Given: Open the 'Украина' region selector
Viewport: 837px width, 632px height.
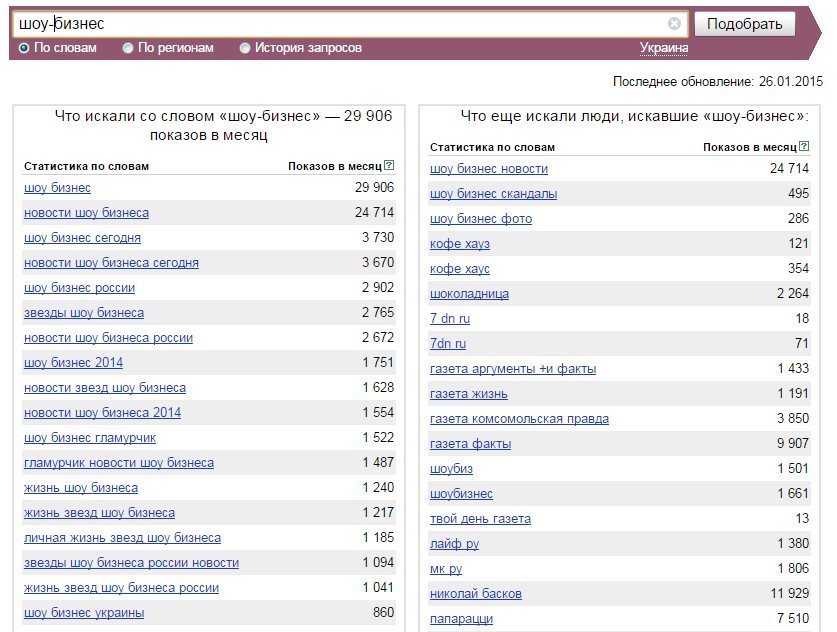Looking at the screenshot, I should pos(664,48).
